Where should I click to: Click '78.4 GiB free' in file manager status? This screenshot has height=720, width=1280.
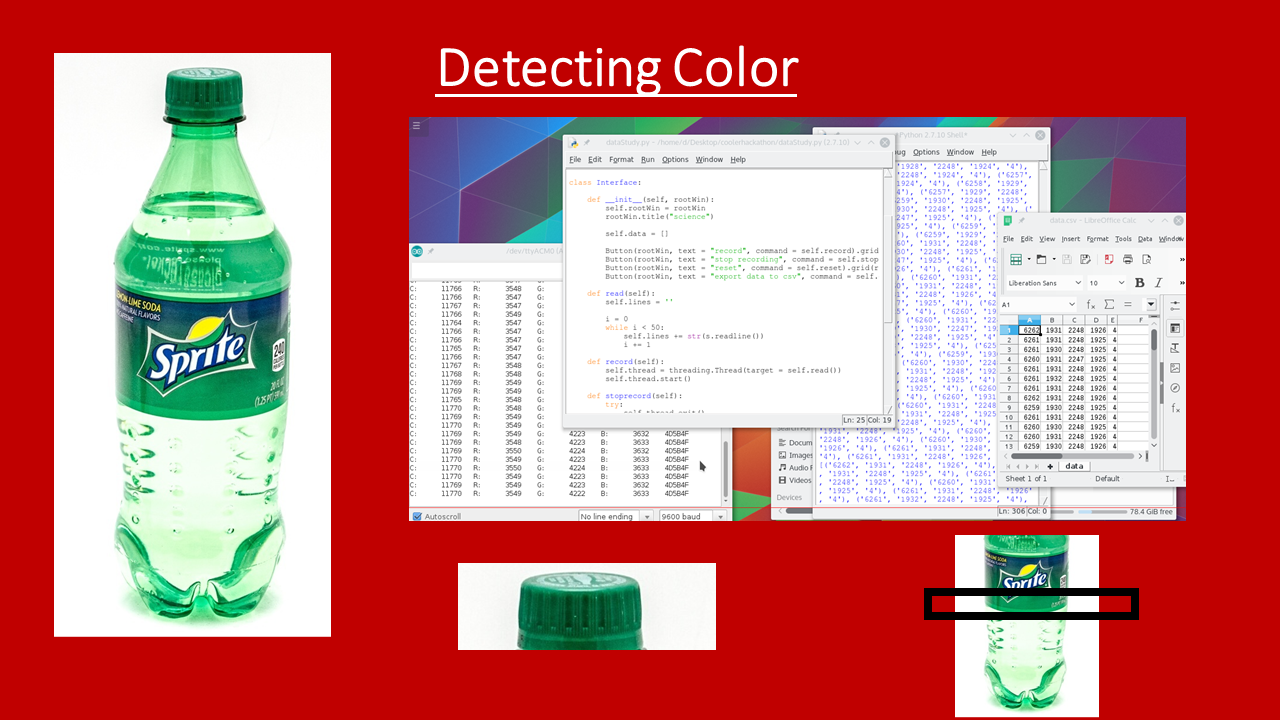pyautogui.click(x=1151, y=511)
